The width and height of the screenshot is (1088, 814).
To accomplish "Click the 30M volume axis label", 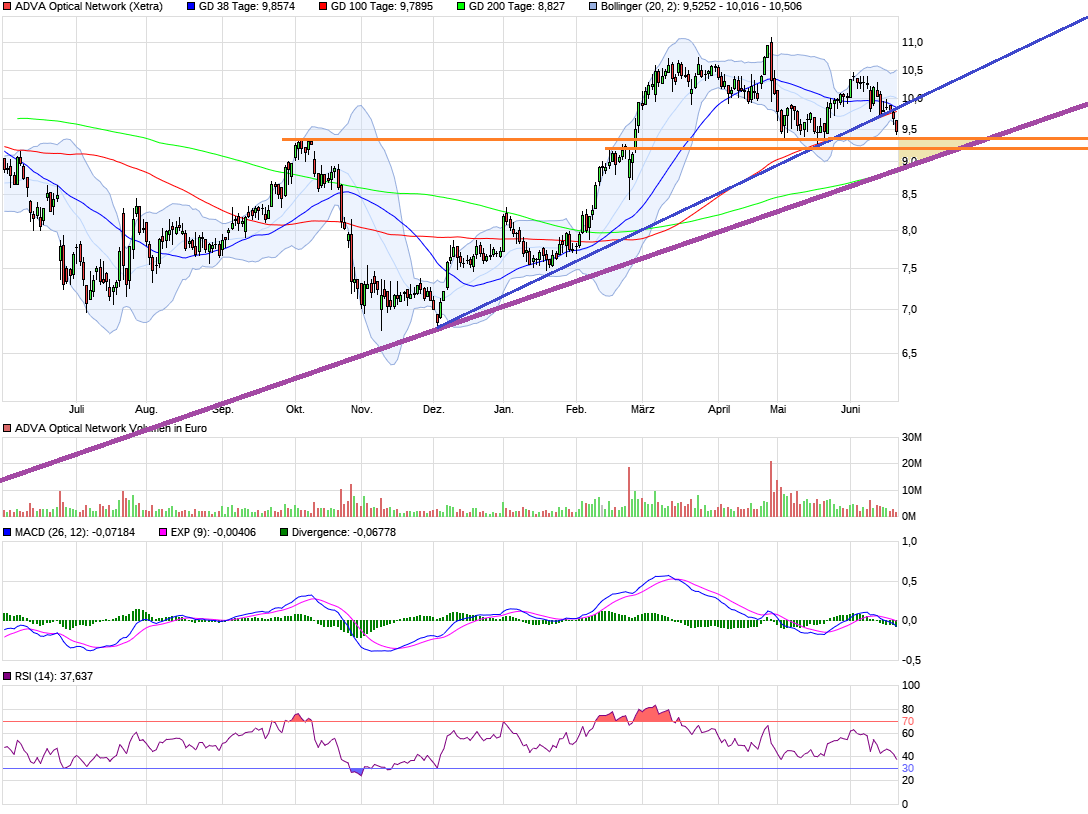I will coord(911,438).
